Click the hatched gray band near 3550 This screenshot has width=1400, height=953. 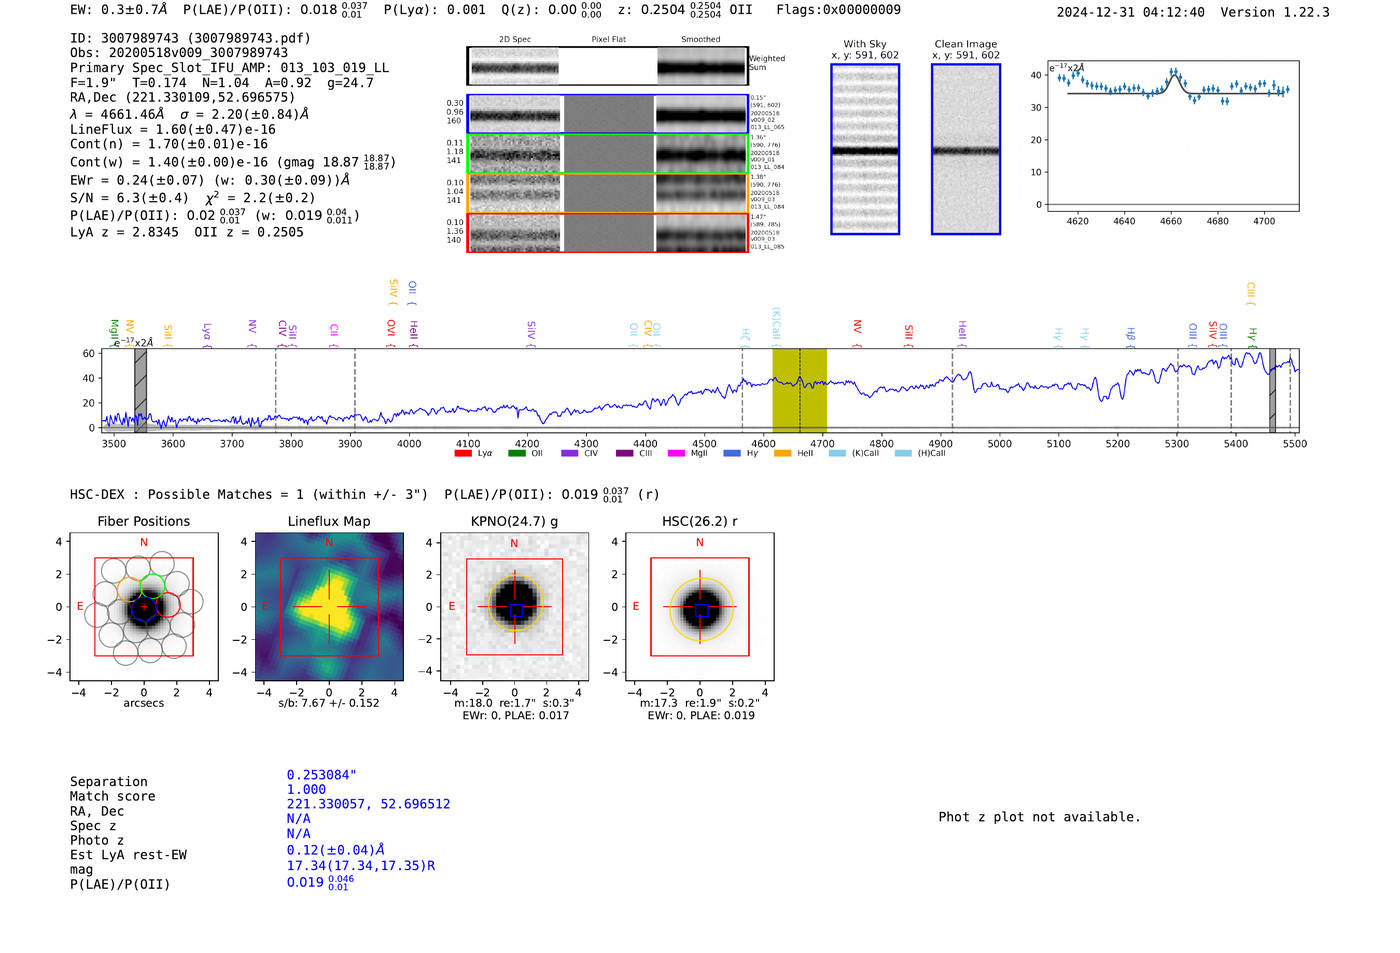141,390
